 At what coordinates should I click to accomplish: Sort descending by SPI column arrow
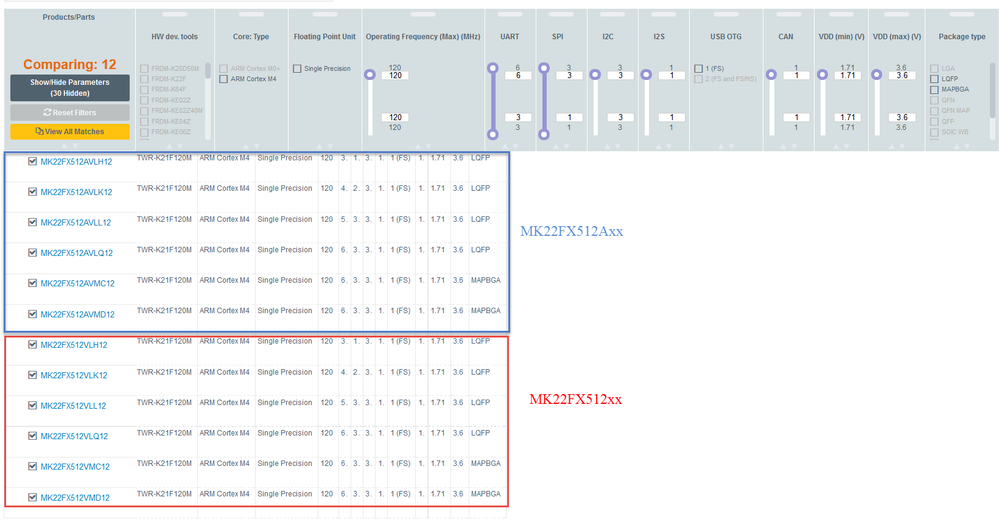(x=566, y=146)
